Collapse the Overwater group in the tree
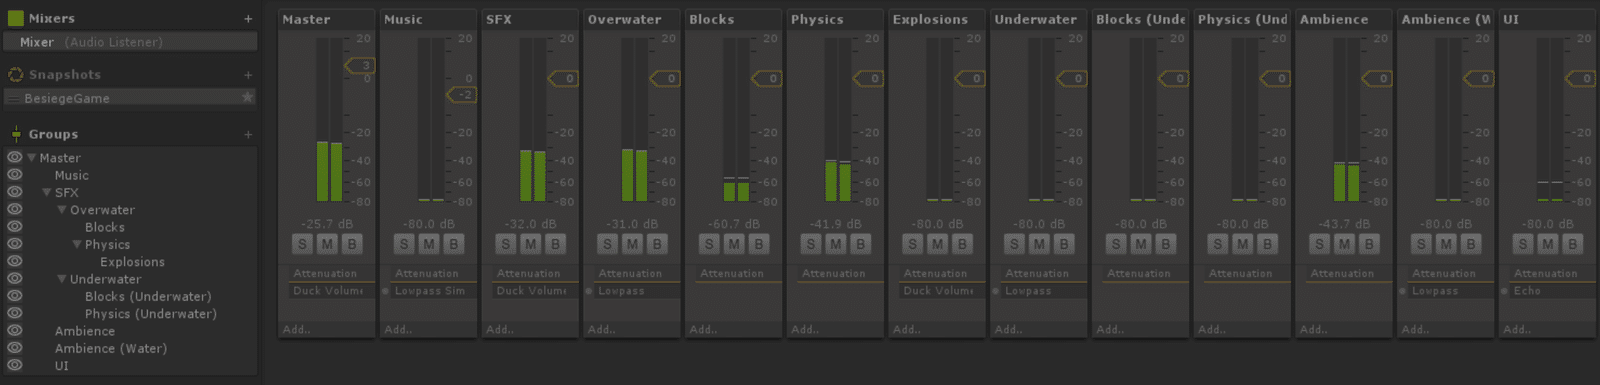The image size is (1600, 385). click(x=62, y=210)
